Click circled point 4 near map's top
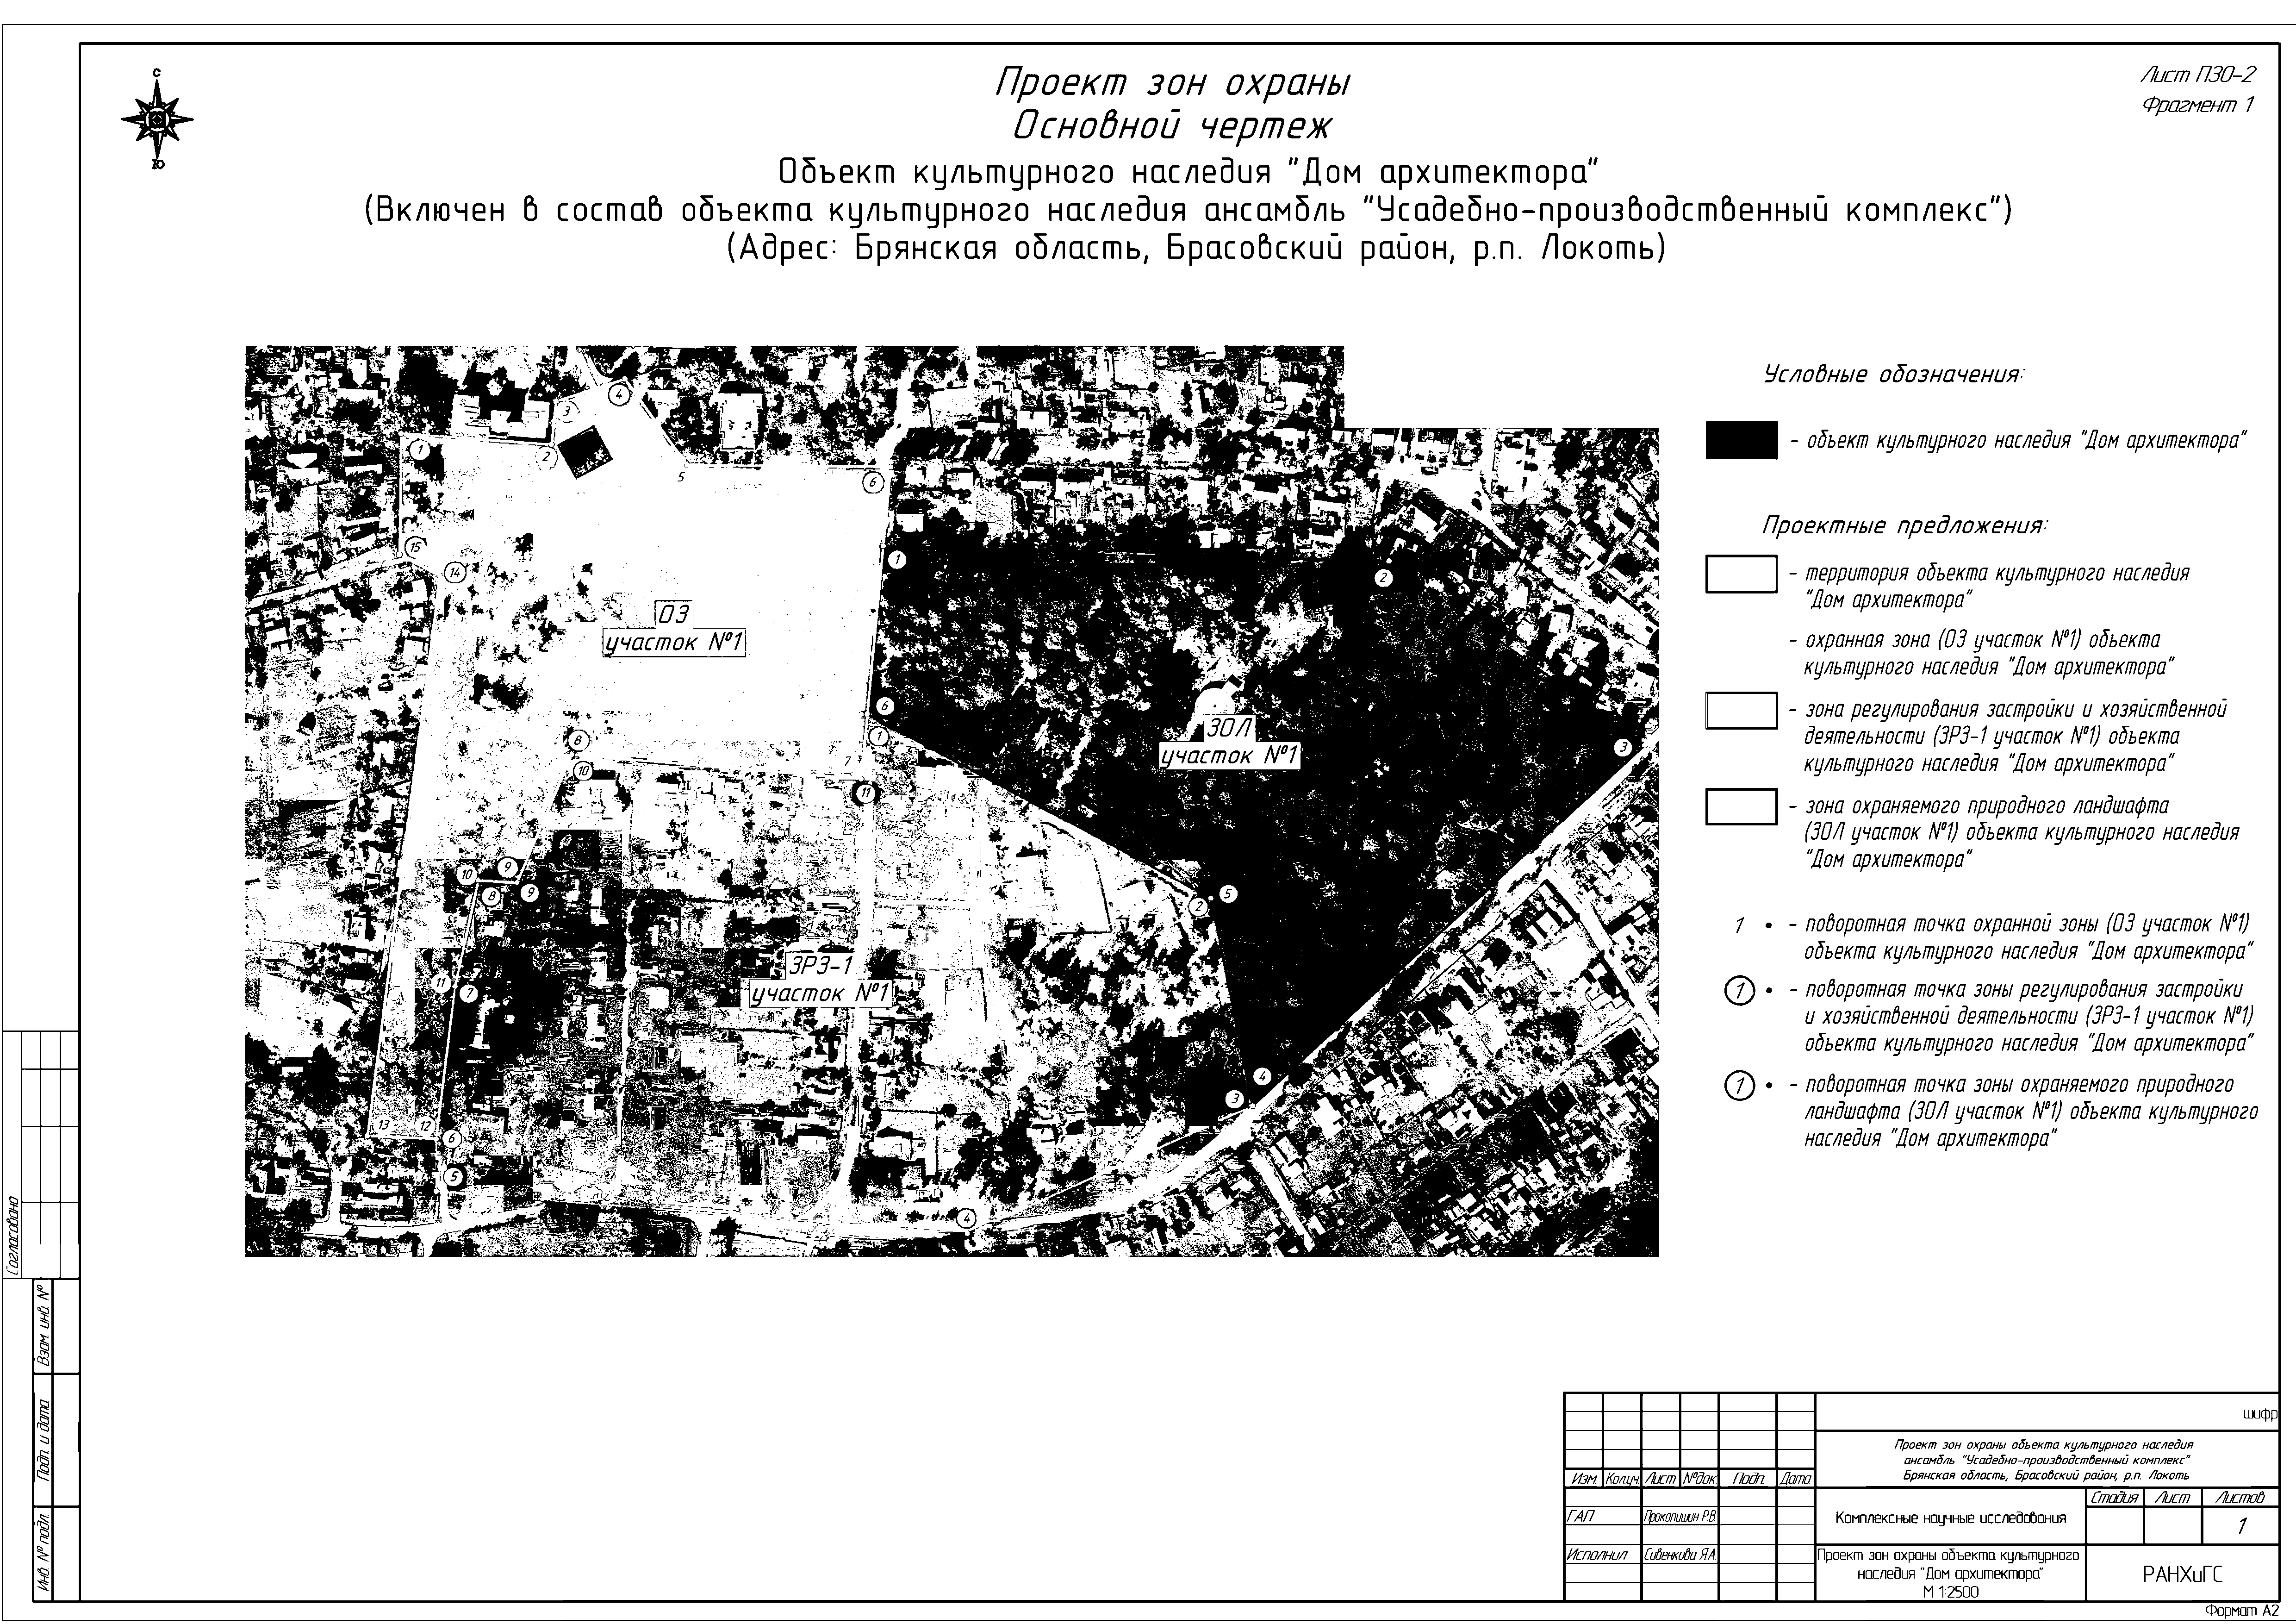This screenshot has height=1624, width=2296. (x=619, y=395)
